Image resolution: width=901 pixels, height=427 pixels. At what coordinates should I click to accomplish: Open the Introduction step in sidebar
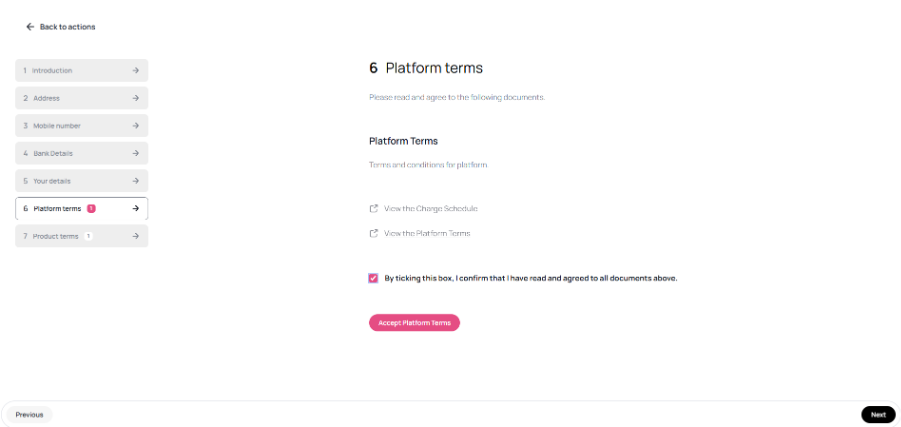[x=82, y=71]
